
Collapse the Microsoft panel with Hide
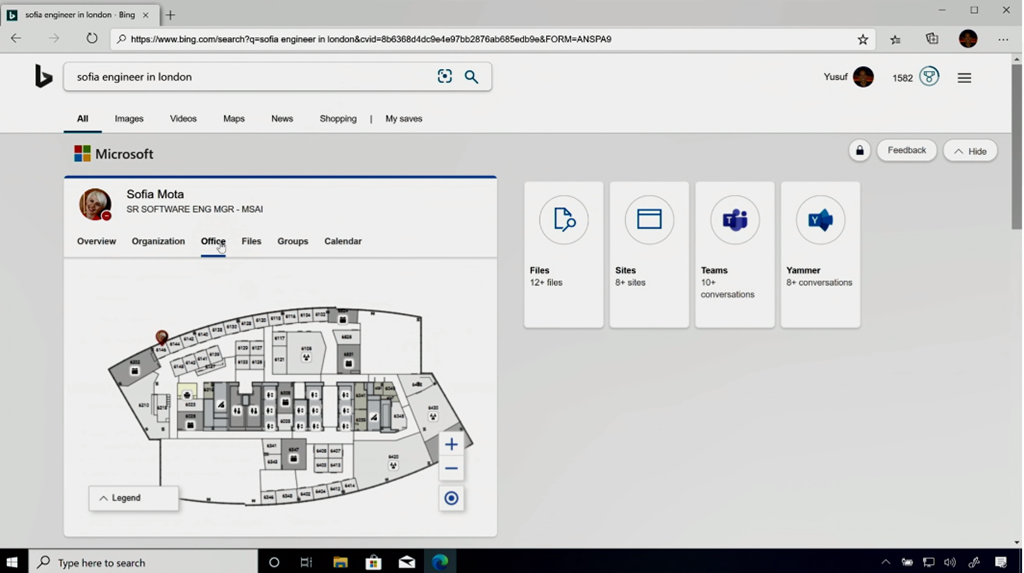point(969,151)
